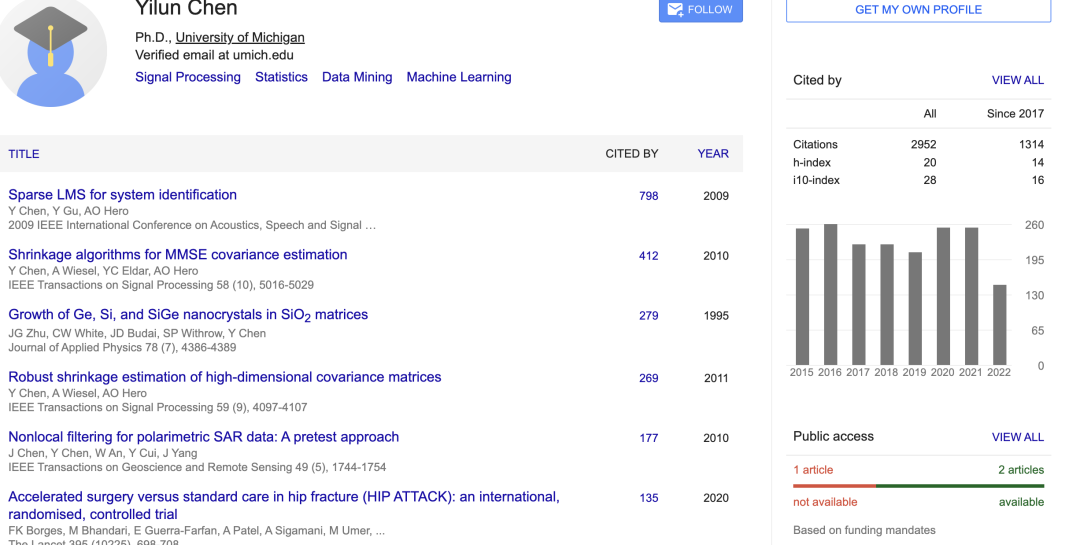Open Sparse LMS for system identification paper
This screenshot has width=1080, height=545.
(123, 195)
